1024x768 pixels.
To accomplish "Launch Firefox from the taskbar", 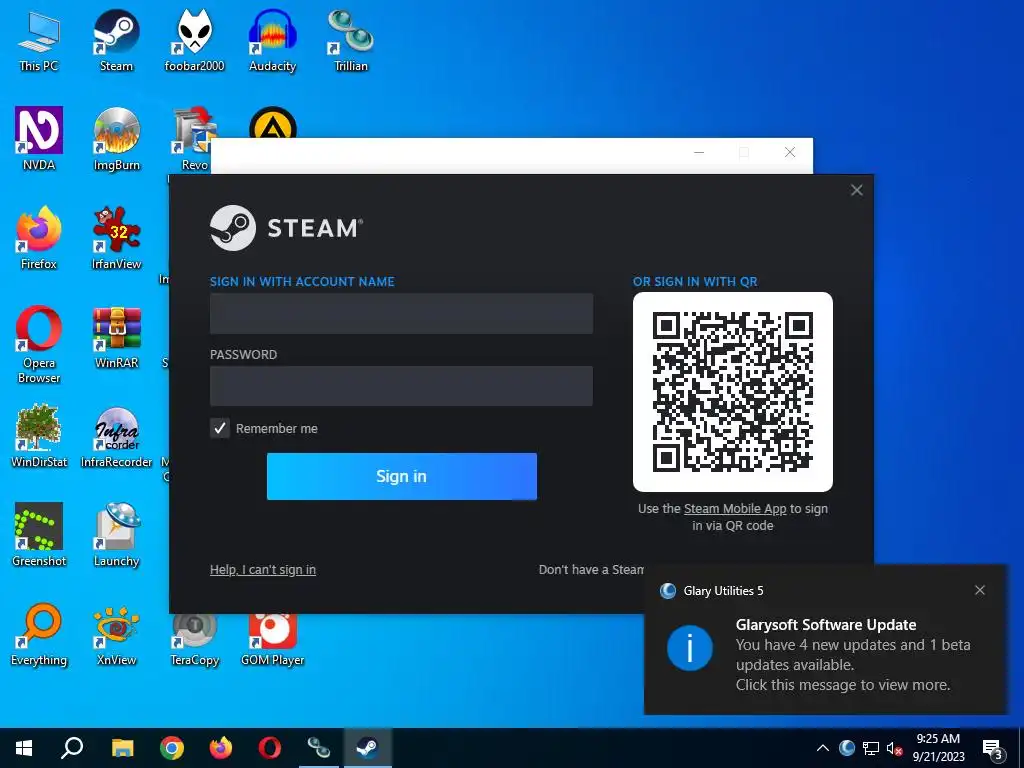I will pos(221,748).
